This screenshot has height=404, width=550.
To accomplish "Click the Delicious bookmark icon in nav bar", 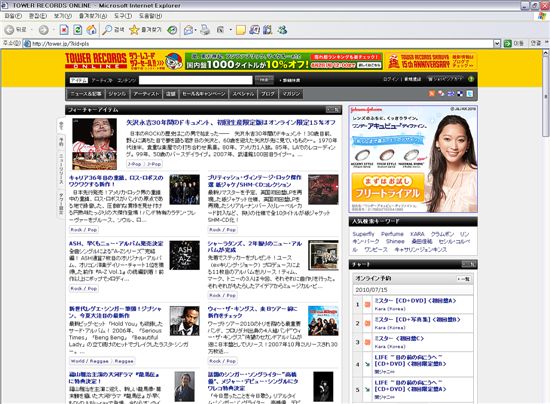I will pos(460,94).
